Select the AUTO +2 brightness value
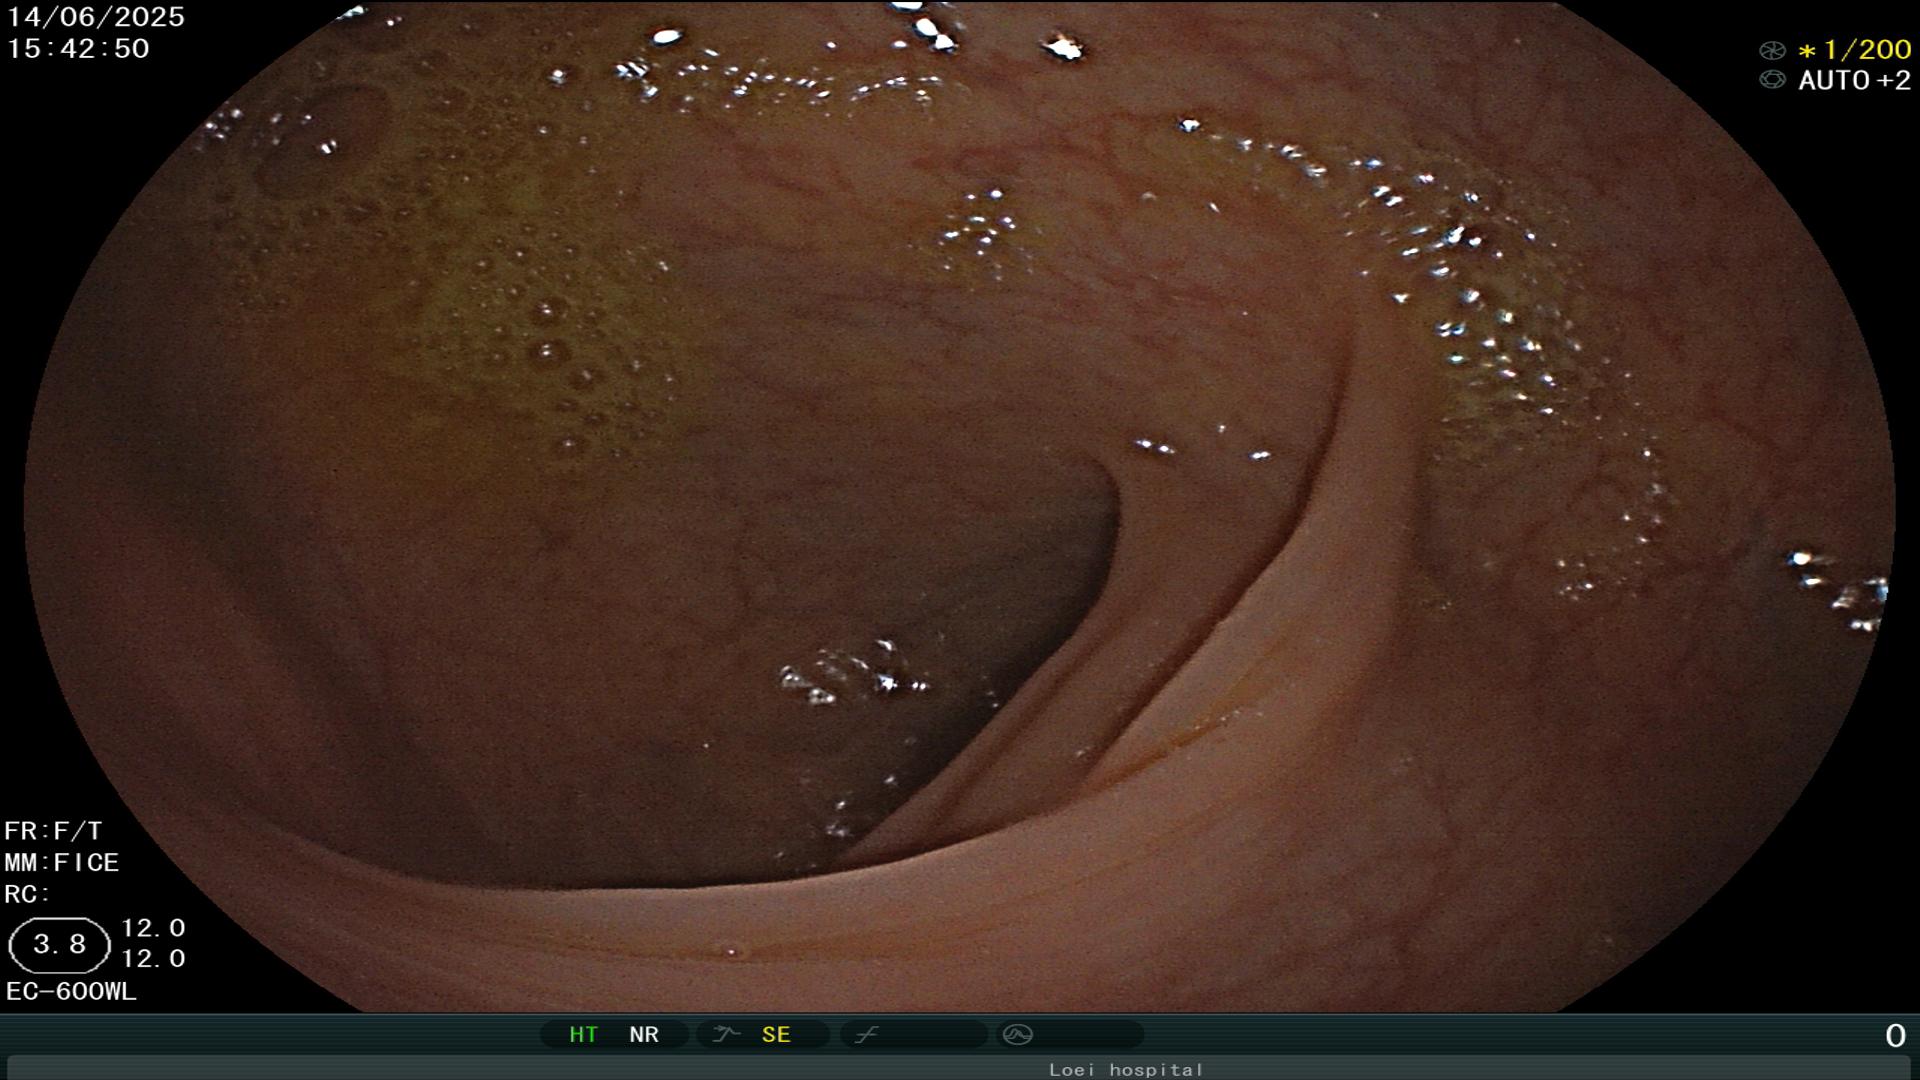 pos(1855,80)
